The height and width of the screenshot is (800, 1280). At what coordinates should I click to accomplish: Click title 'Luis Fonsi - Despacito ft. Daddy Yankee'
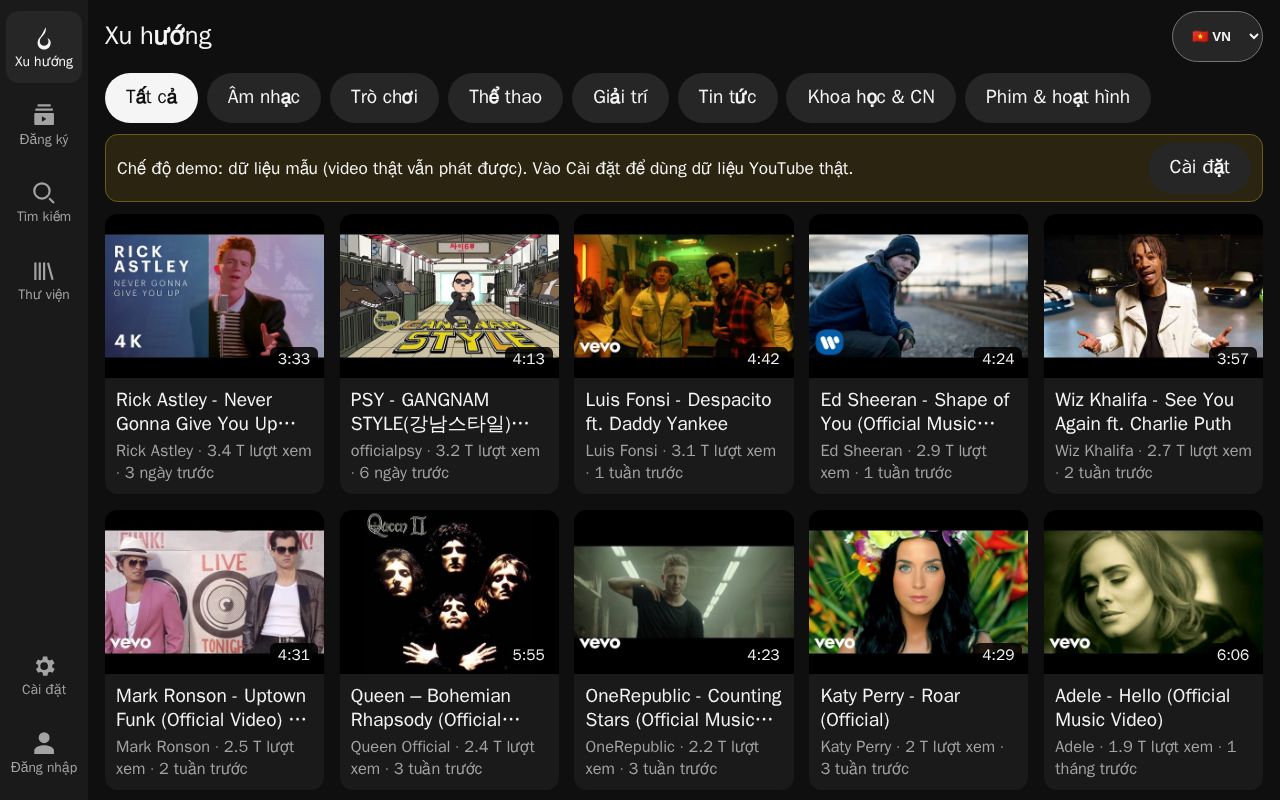679,412
